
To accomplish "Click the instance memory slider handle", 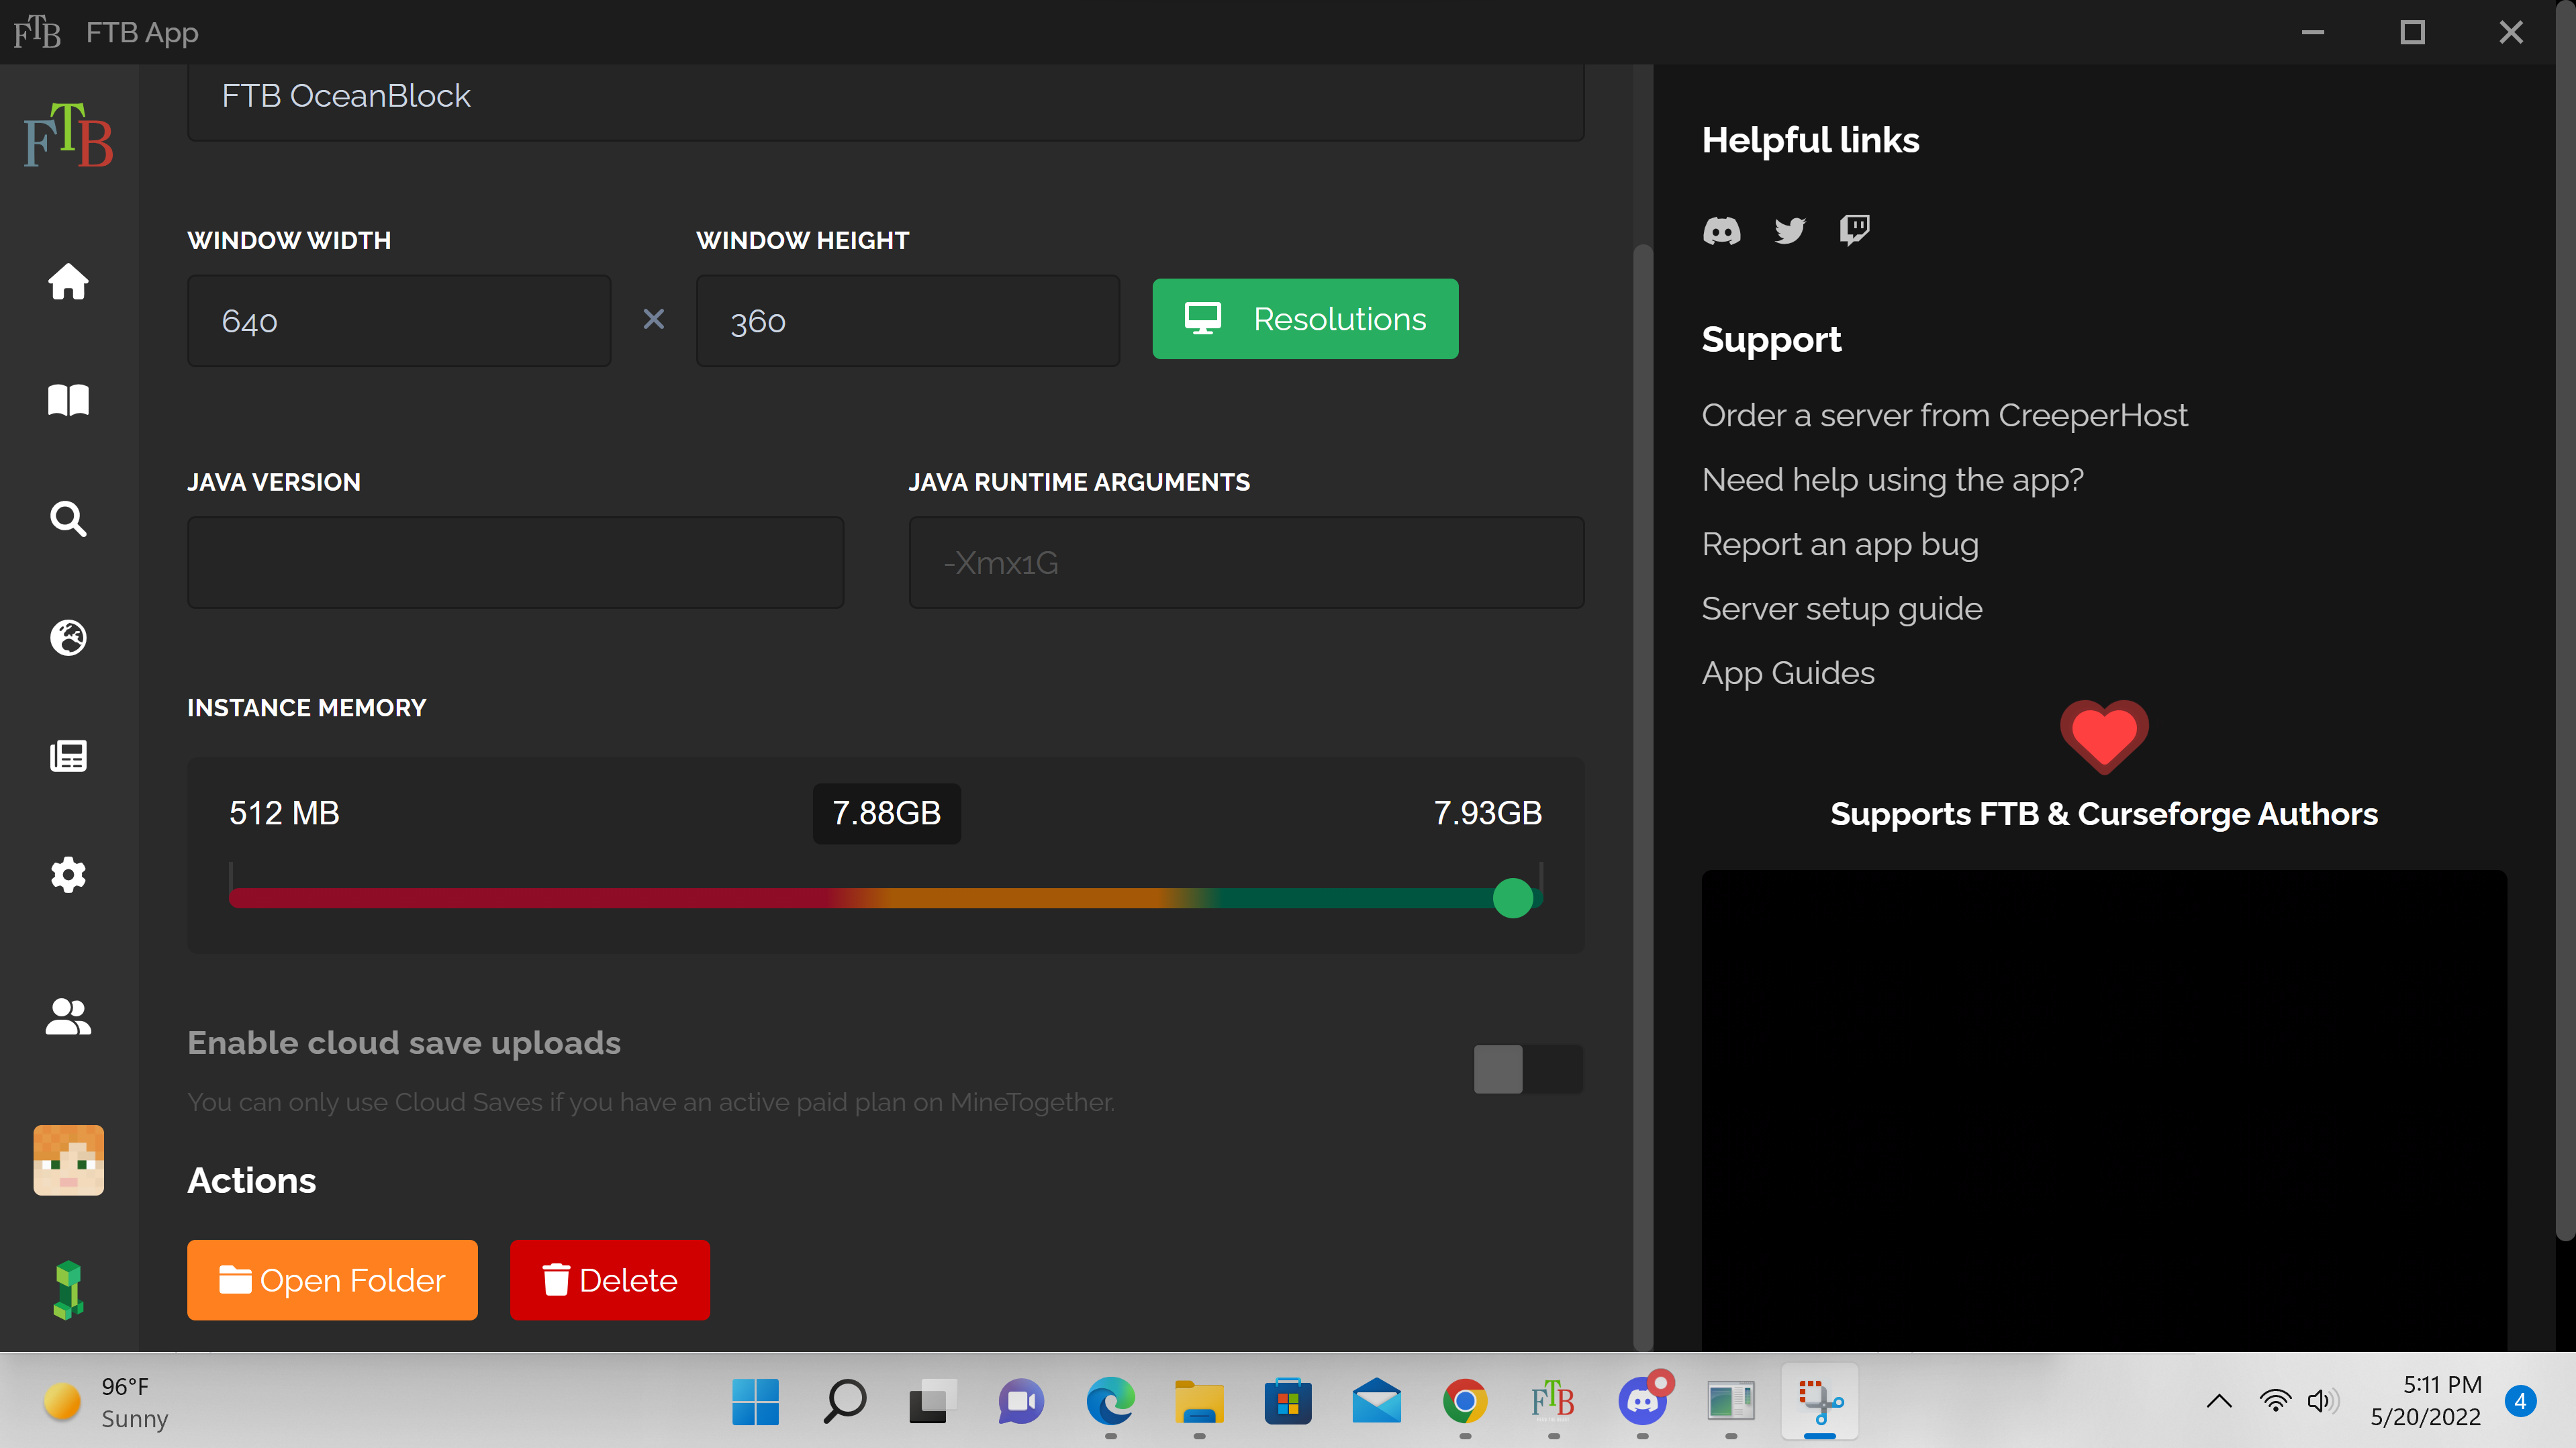I will pyautogui.click(x=1513, y=898).
